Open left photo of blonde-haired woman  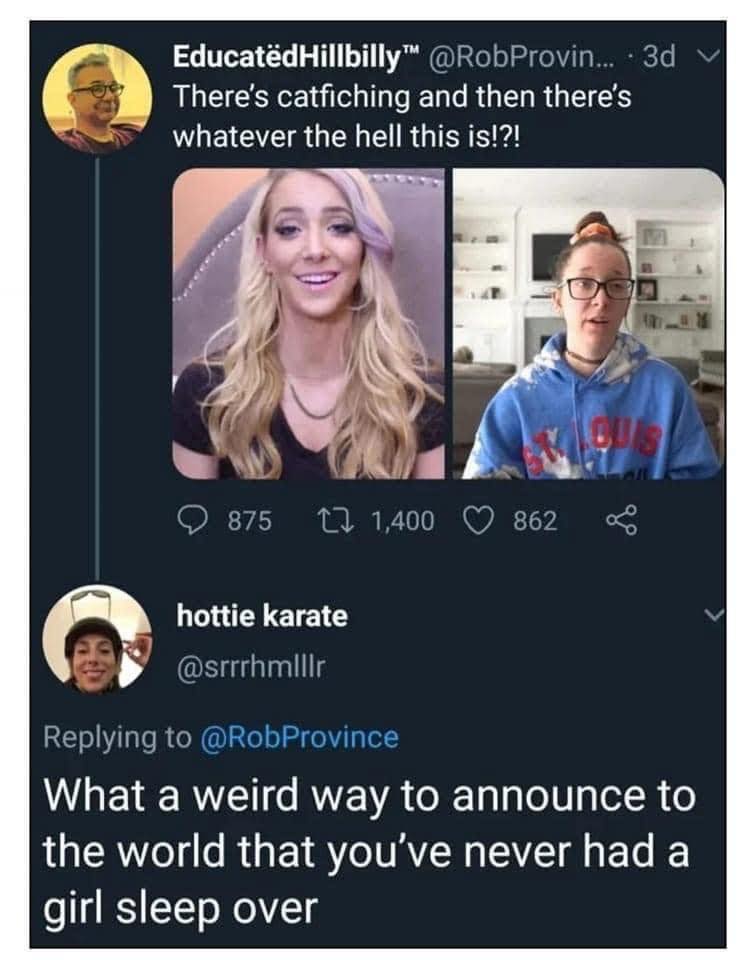pyautogui.click(x=309, y=323)
